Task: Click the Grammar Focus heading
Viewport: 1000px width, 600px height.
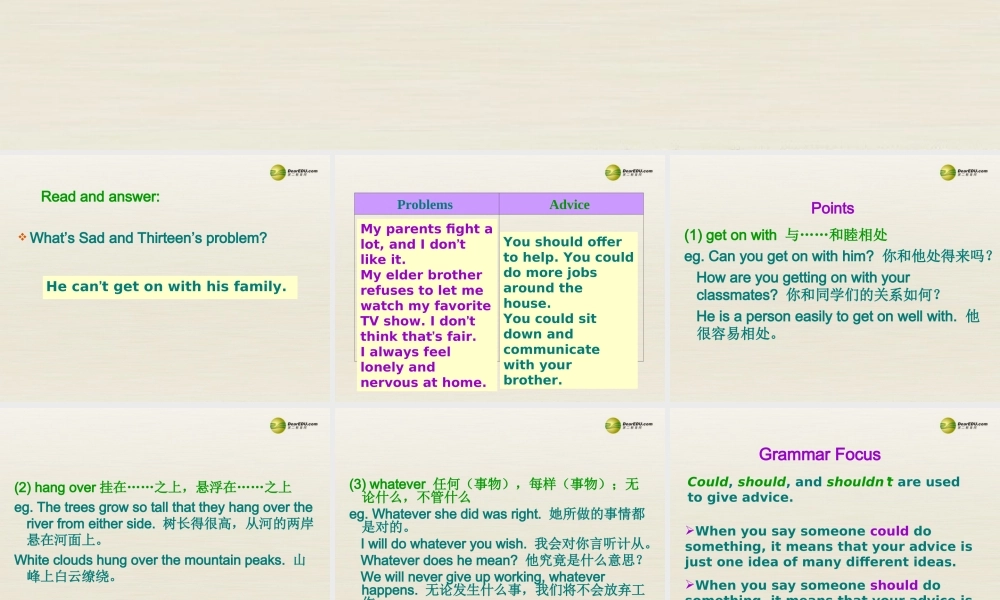Action: (x=819, y=454)
